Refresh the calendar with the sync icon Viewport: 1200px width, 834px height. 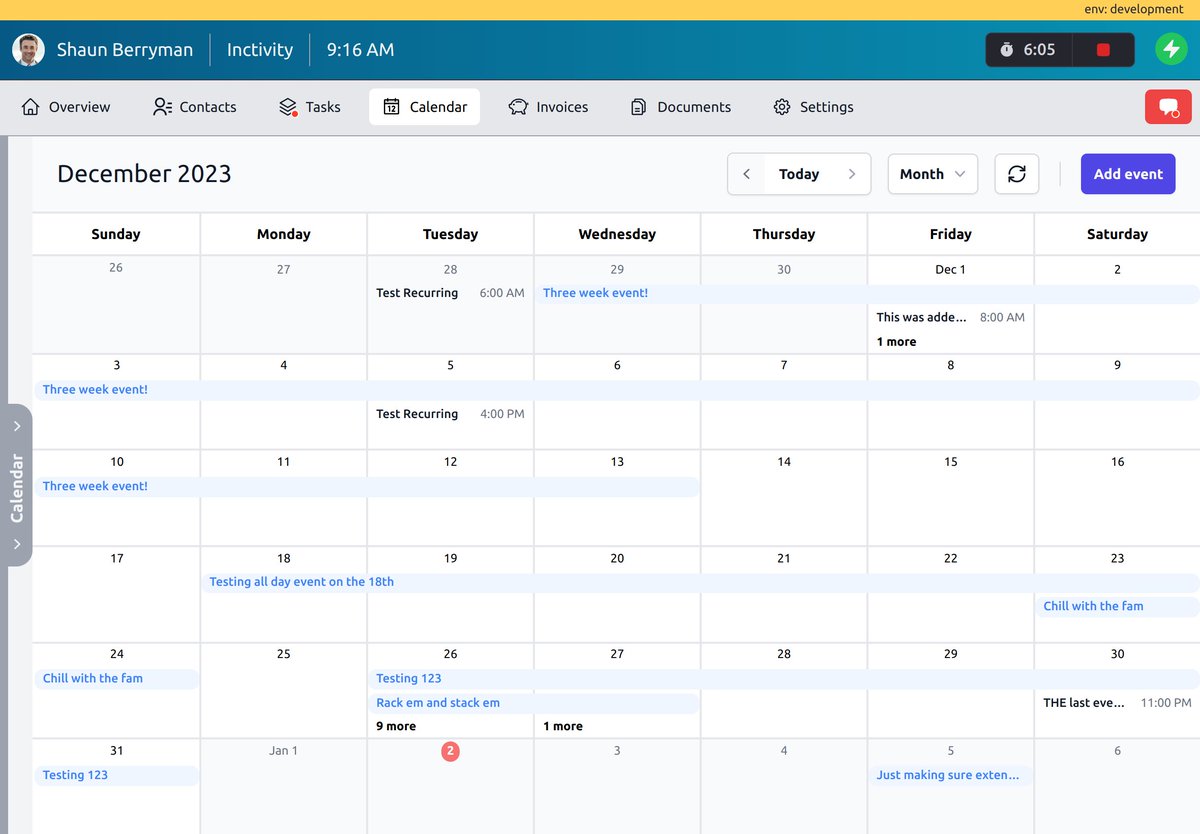point(1017,174)
